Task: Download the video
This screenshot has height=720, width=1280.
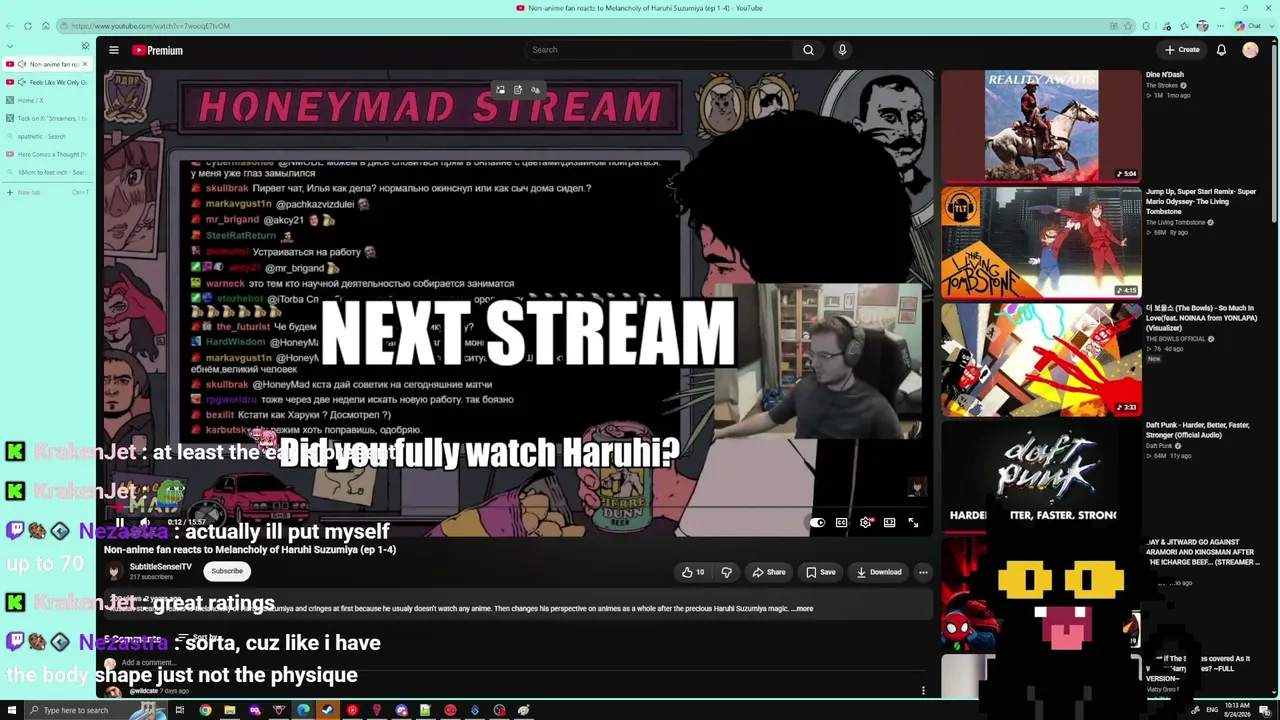Action: pyautogui.click(x=880, y=572)
